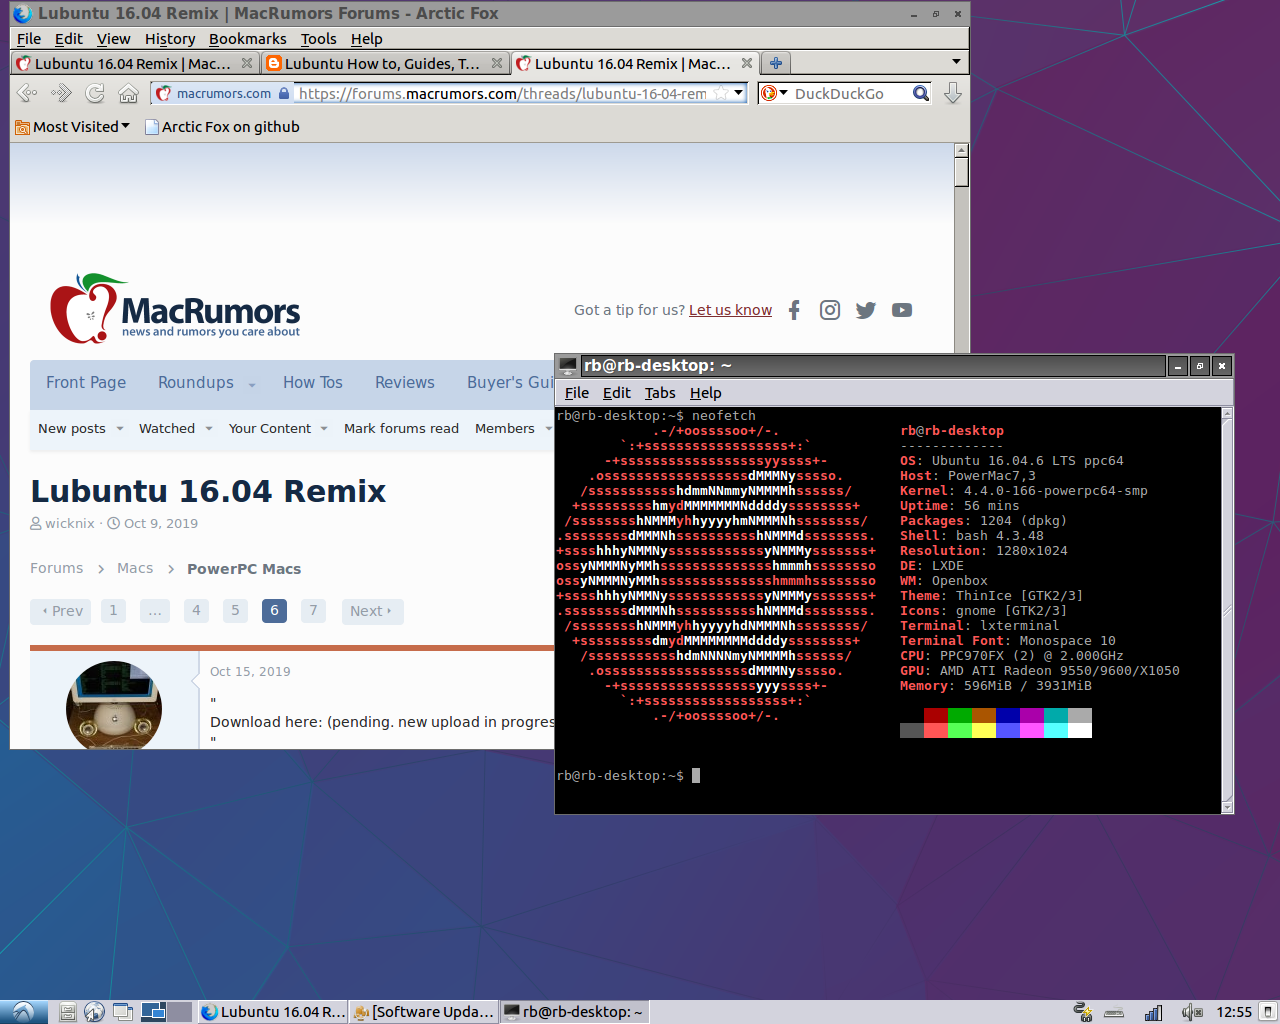This screenshot has height=1024, width=1280.
Task: Expand the Most Visited bookmarks folder
Action: (72, 127)
